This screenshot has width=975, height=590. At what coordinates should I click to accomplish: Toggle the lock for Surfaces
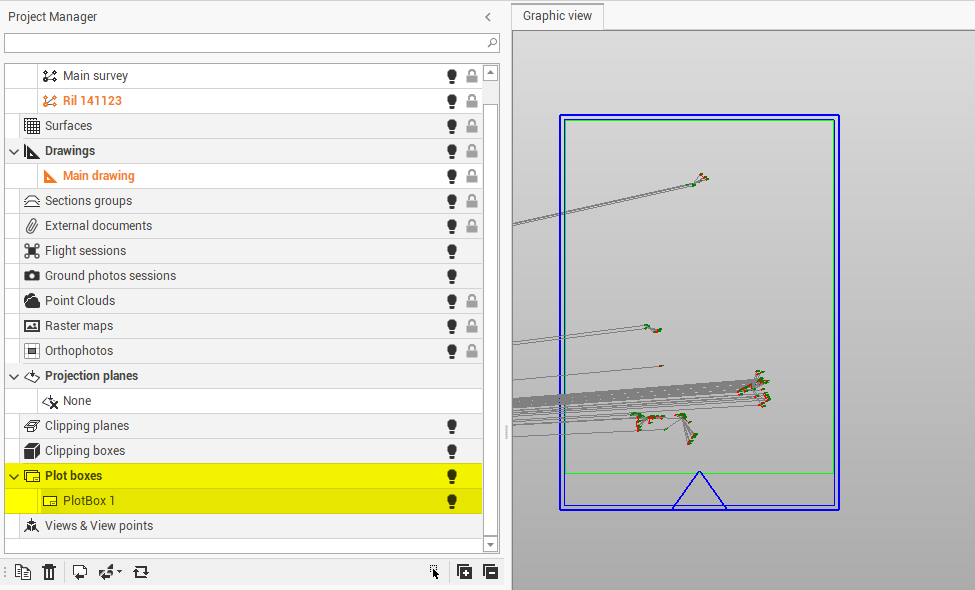point(471,126)
